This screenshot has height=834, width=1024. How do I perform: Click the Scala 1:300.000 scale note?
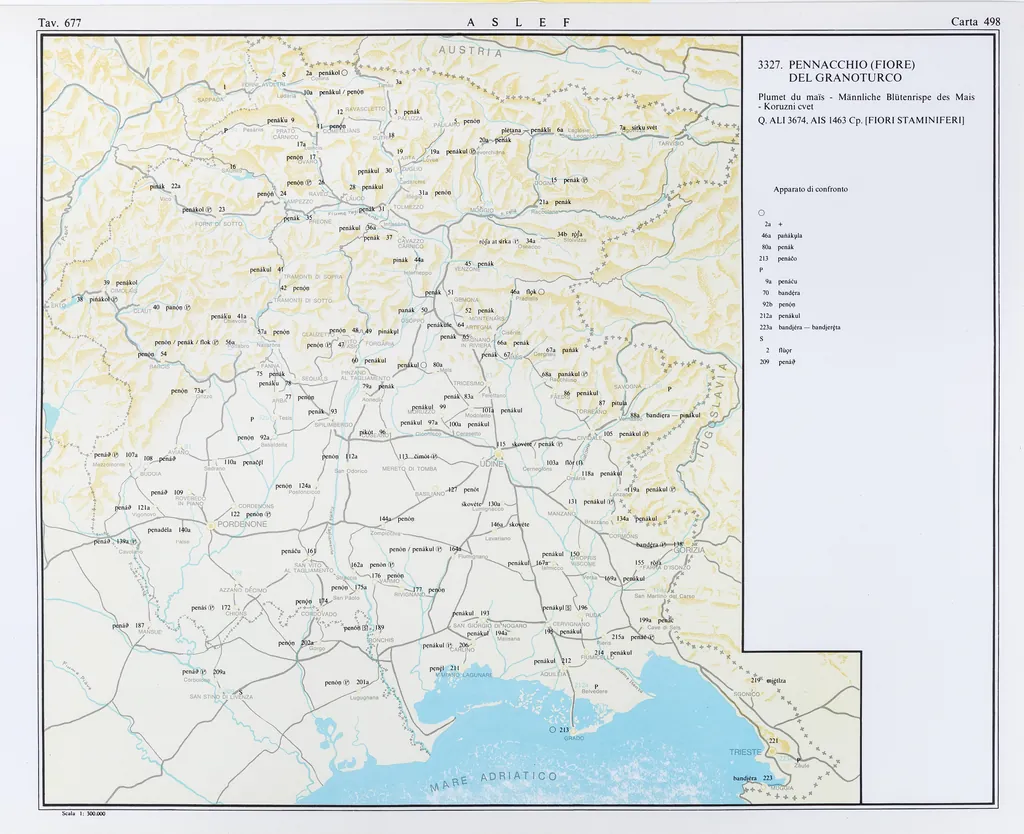[84, 814]
